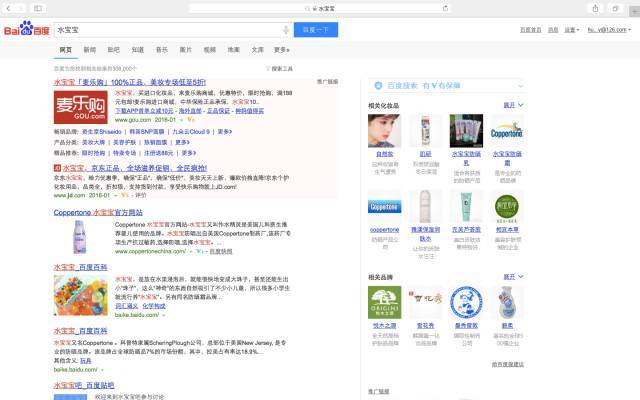Click the 玩具 link after 其他含义
The image size is (640, 400).
coord(86,361)
